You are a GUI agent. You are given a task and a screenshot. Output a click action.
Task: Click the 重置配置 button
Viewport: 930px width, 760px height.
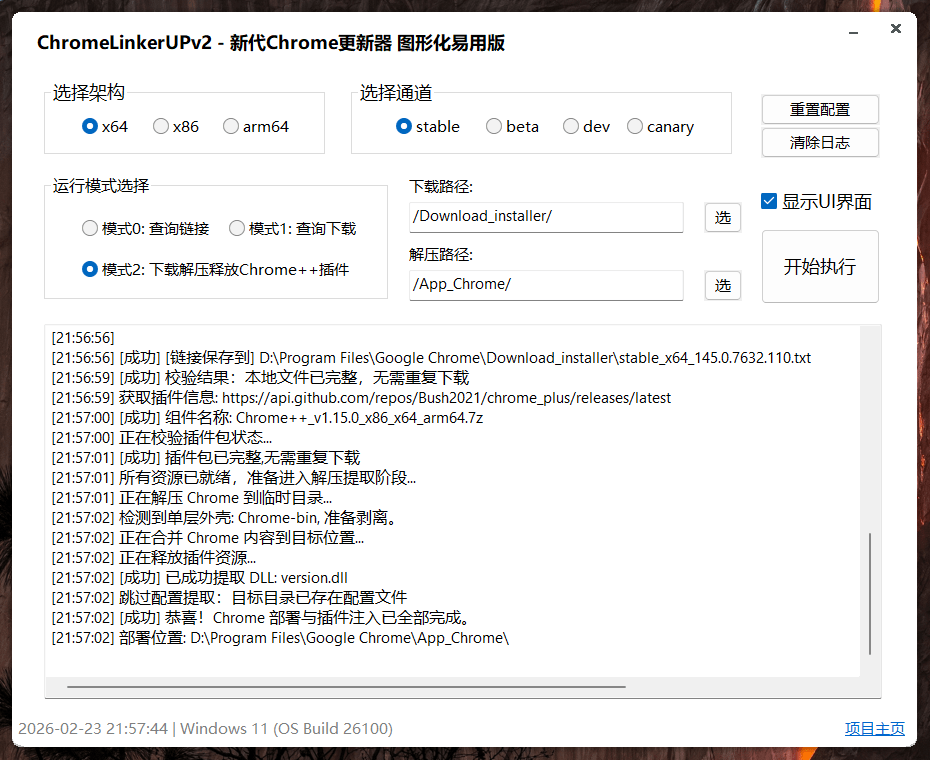(x=820, y=109)
